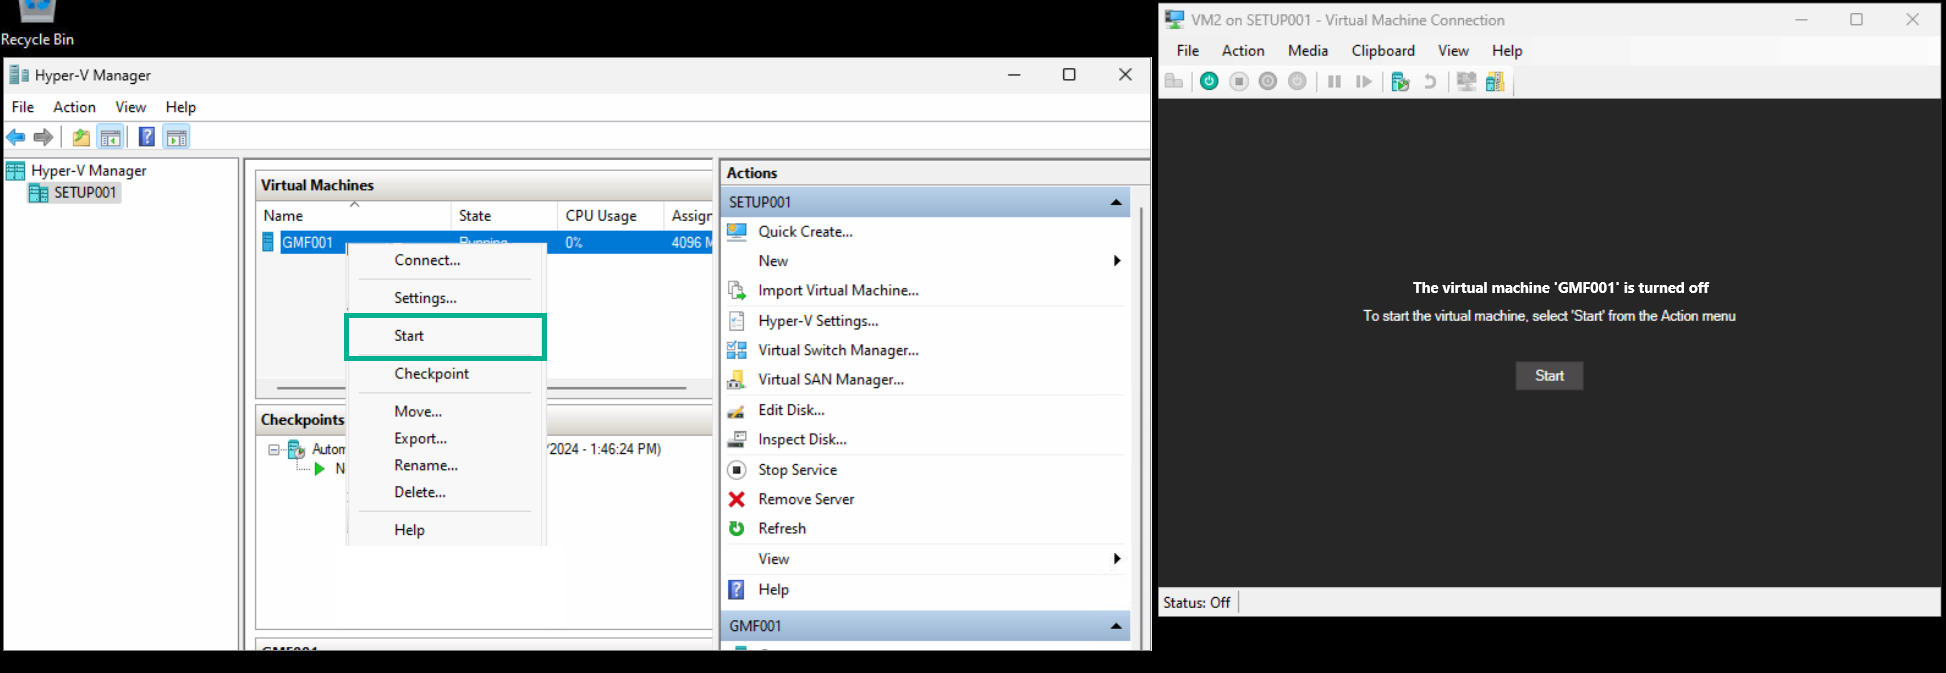Image resolution: width=1946 pixels, height=673 pixels.
Task: Click the Quick Create icon in Actions pane
Action: coord(737,231)
